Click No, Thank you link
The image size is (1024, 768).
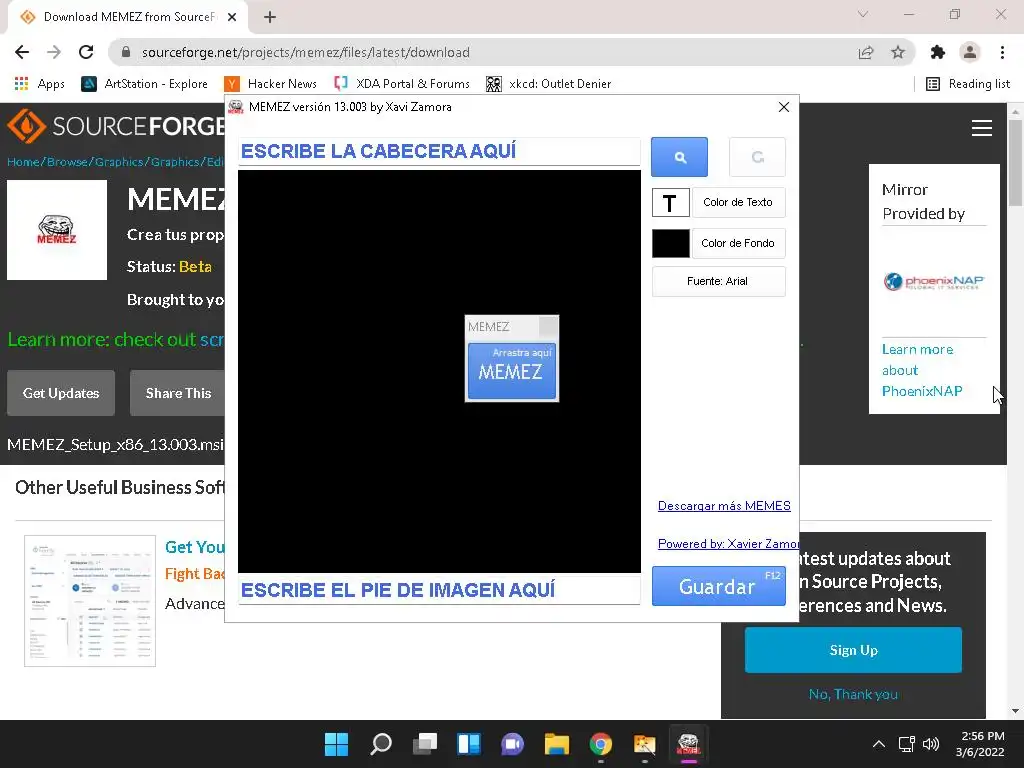pyautogui.click(x=853, y=694)
